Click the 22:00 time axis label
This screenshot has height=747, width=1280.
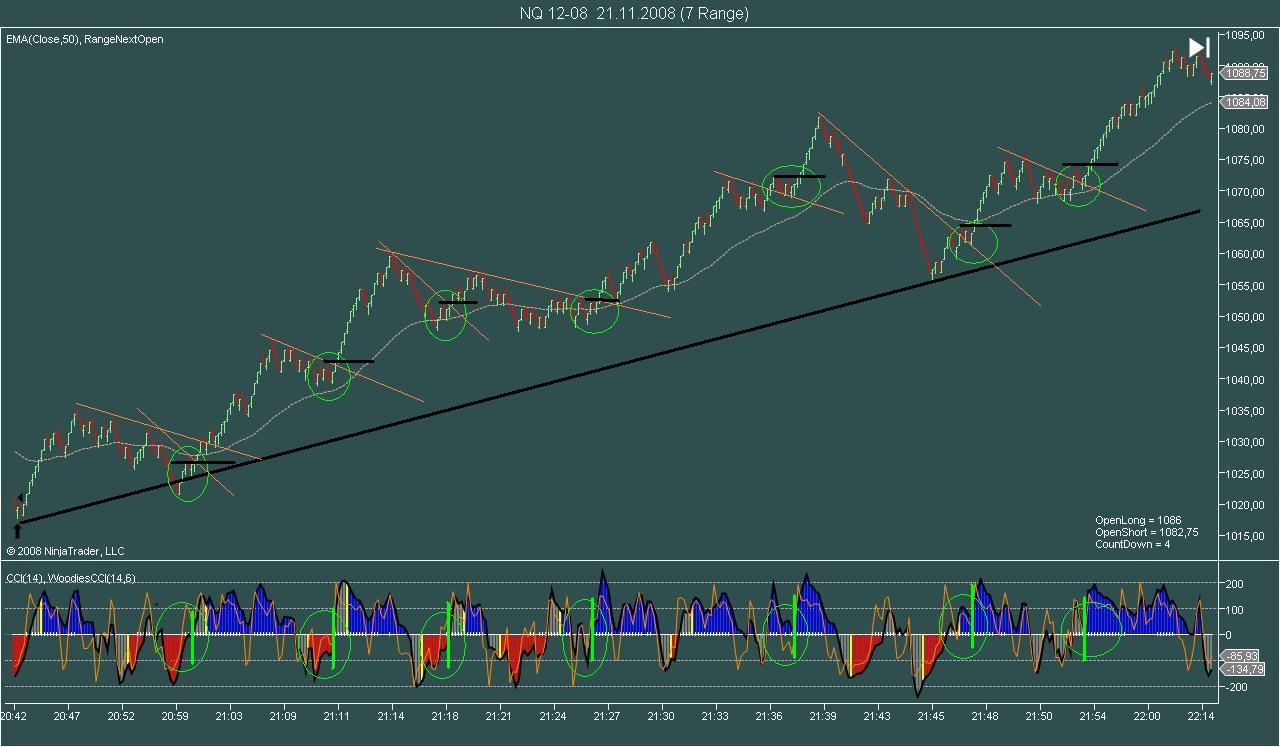tap(1147, 716)
